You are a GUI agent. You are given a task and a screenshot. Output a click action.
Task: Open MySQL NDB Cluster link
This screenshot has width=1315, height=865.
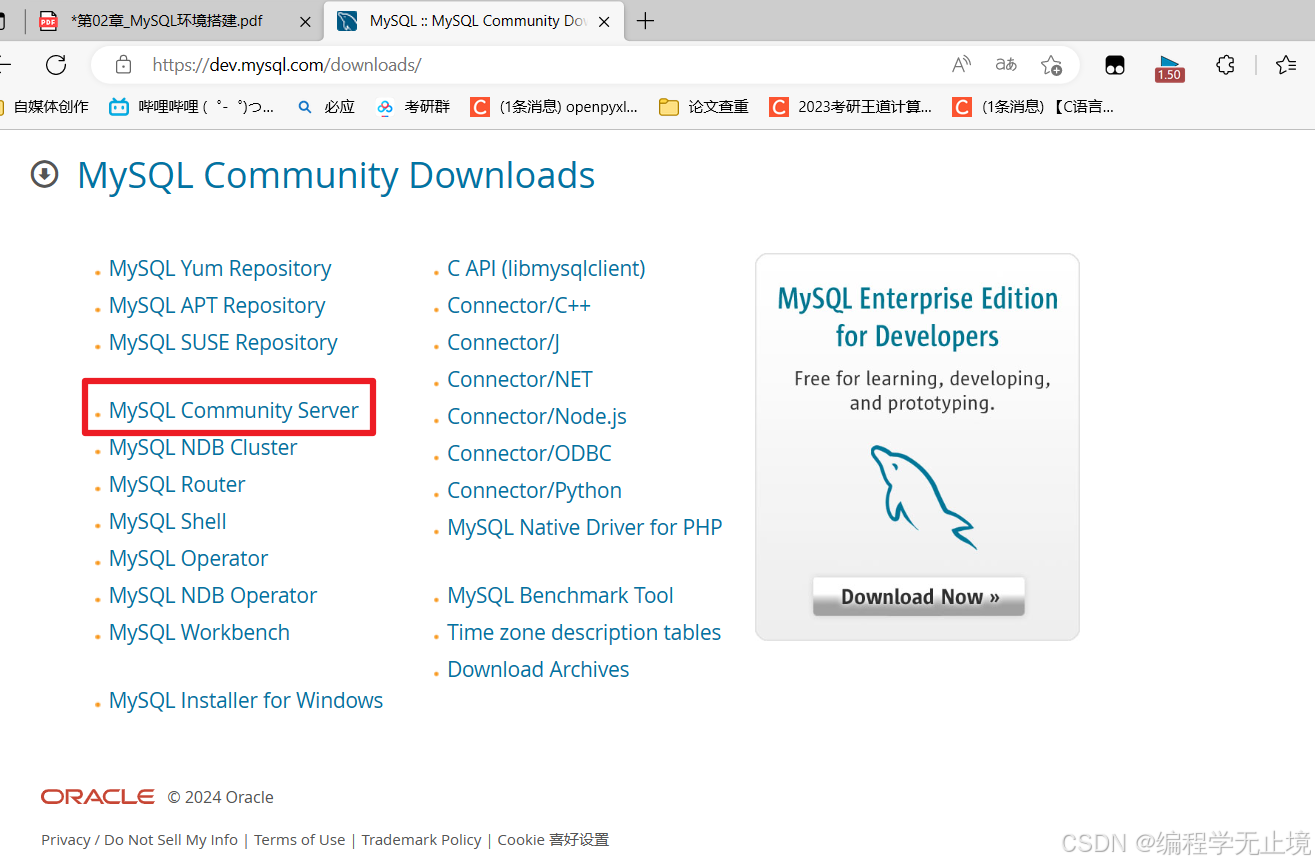203,448
